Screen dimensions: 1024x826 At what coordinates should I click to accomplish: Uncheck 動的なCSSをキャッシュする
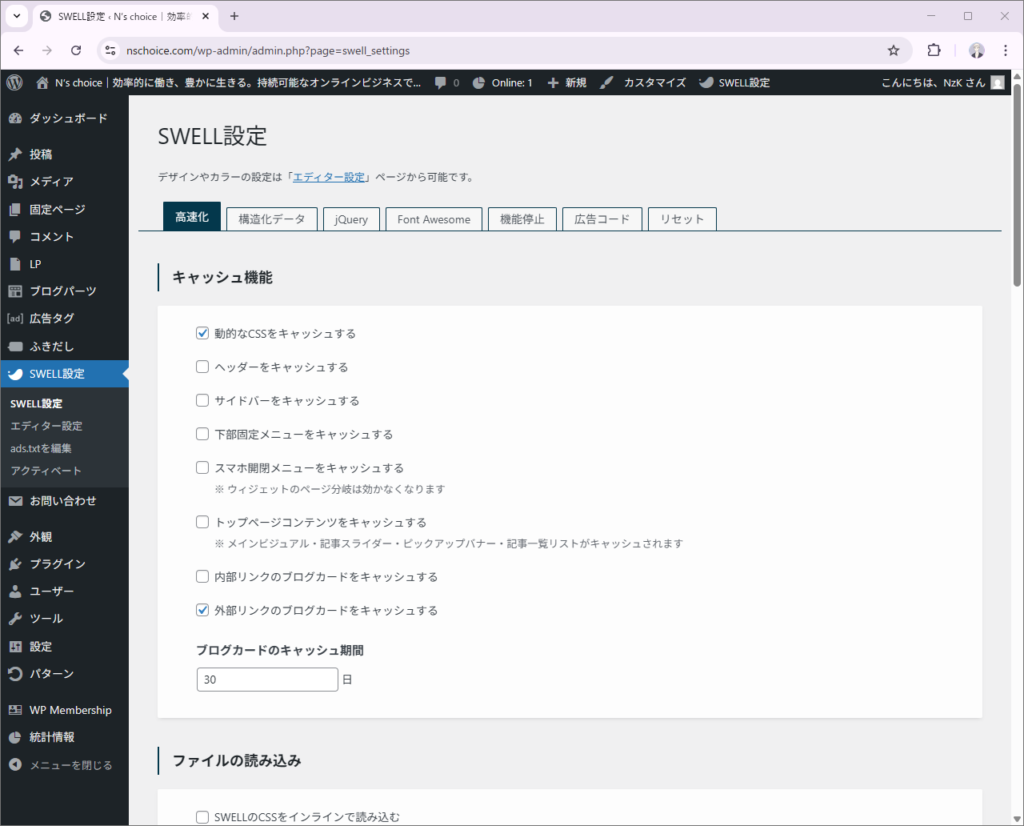pyautogui.click(x=202, y=333)
